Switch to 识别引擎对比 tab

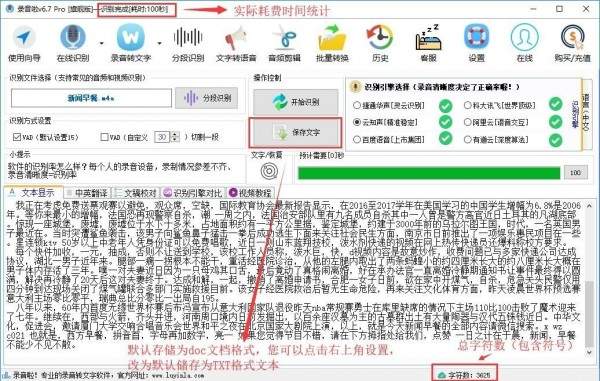193,193
